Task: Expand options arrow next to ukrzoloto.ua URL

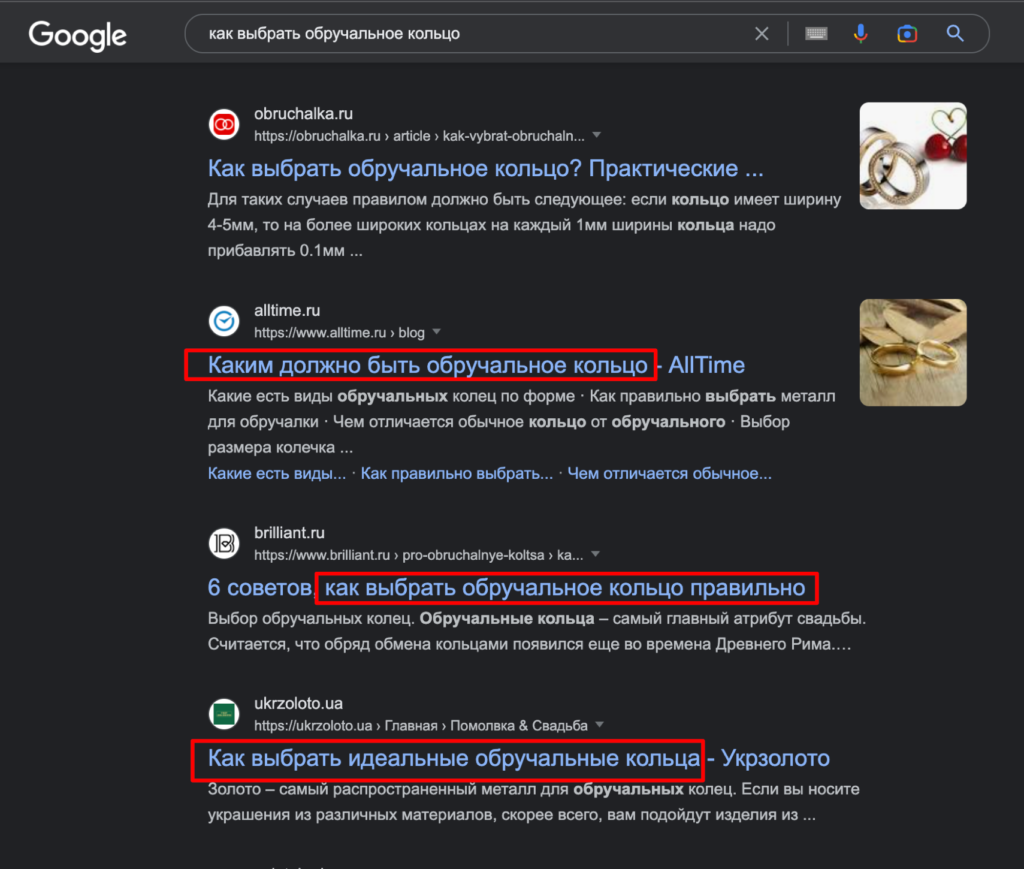Action: (x=599, y=725)
